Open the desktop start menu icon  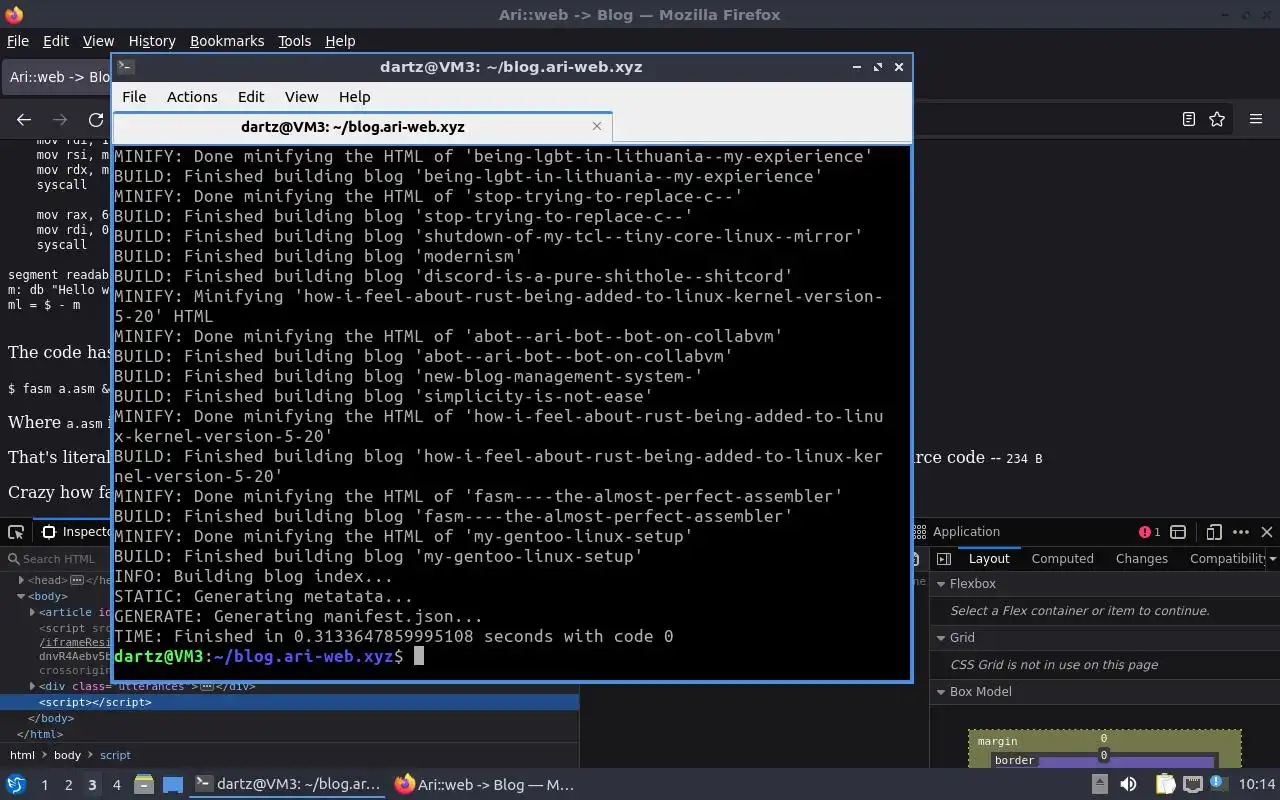[16, 784]
